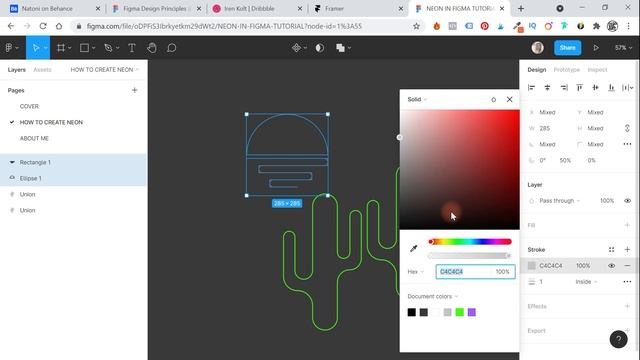Click the Present play button
Viewport: 640px width, 360px height.
point(596,48)
